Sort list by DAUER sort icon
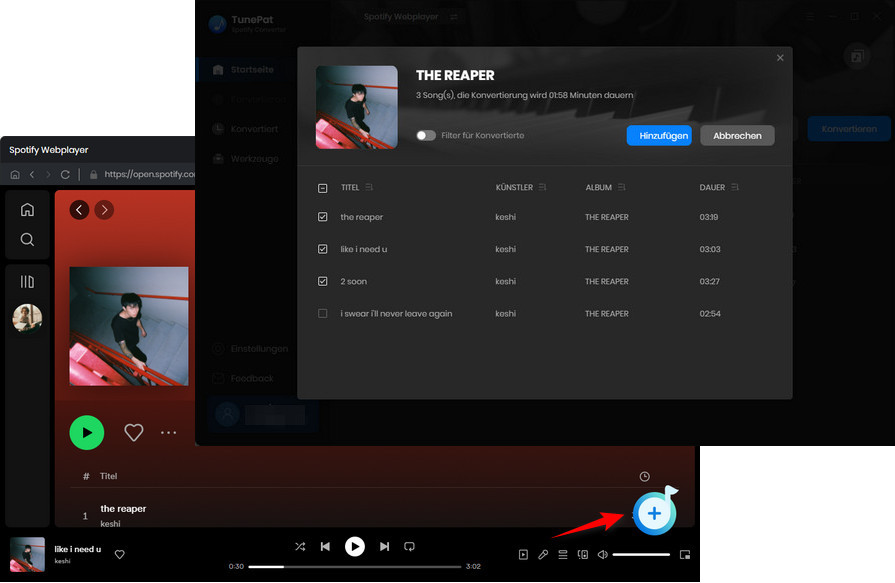 point(735,187)
